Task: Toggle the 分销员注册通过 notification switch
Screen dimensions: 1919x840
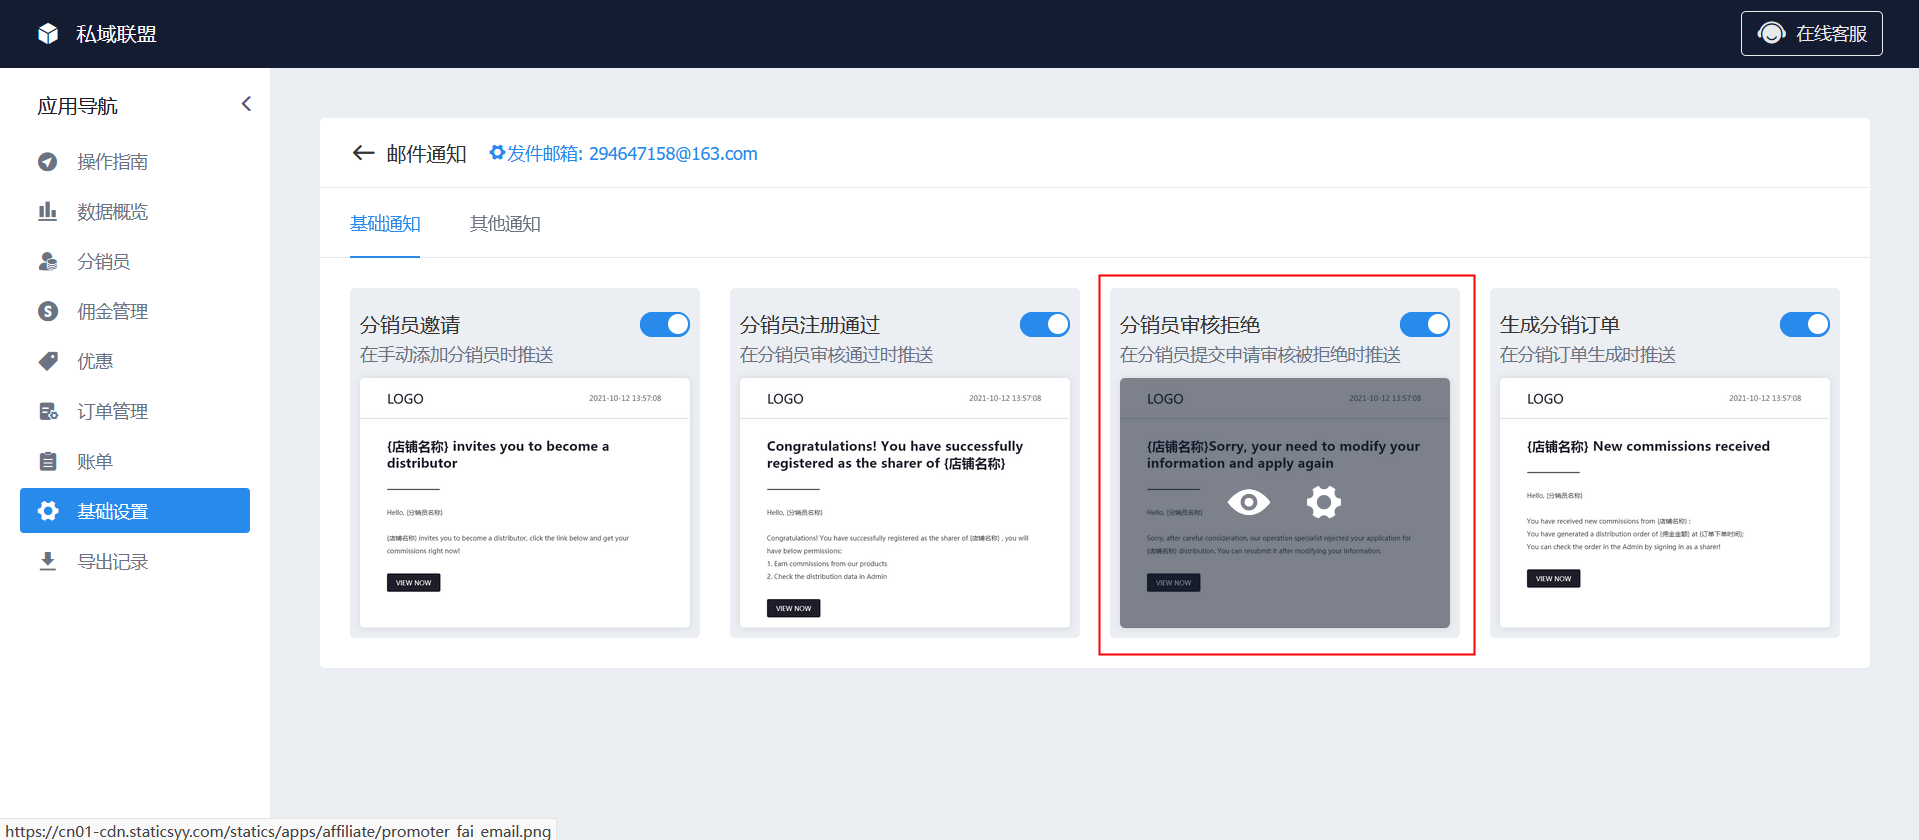Action: 1045,324
